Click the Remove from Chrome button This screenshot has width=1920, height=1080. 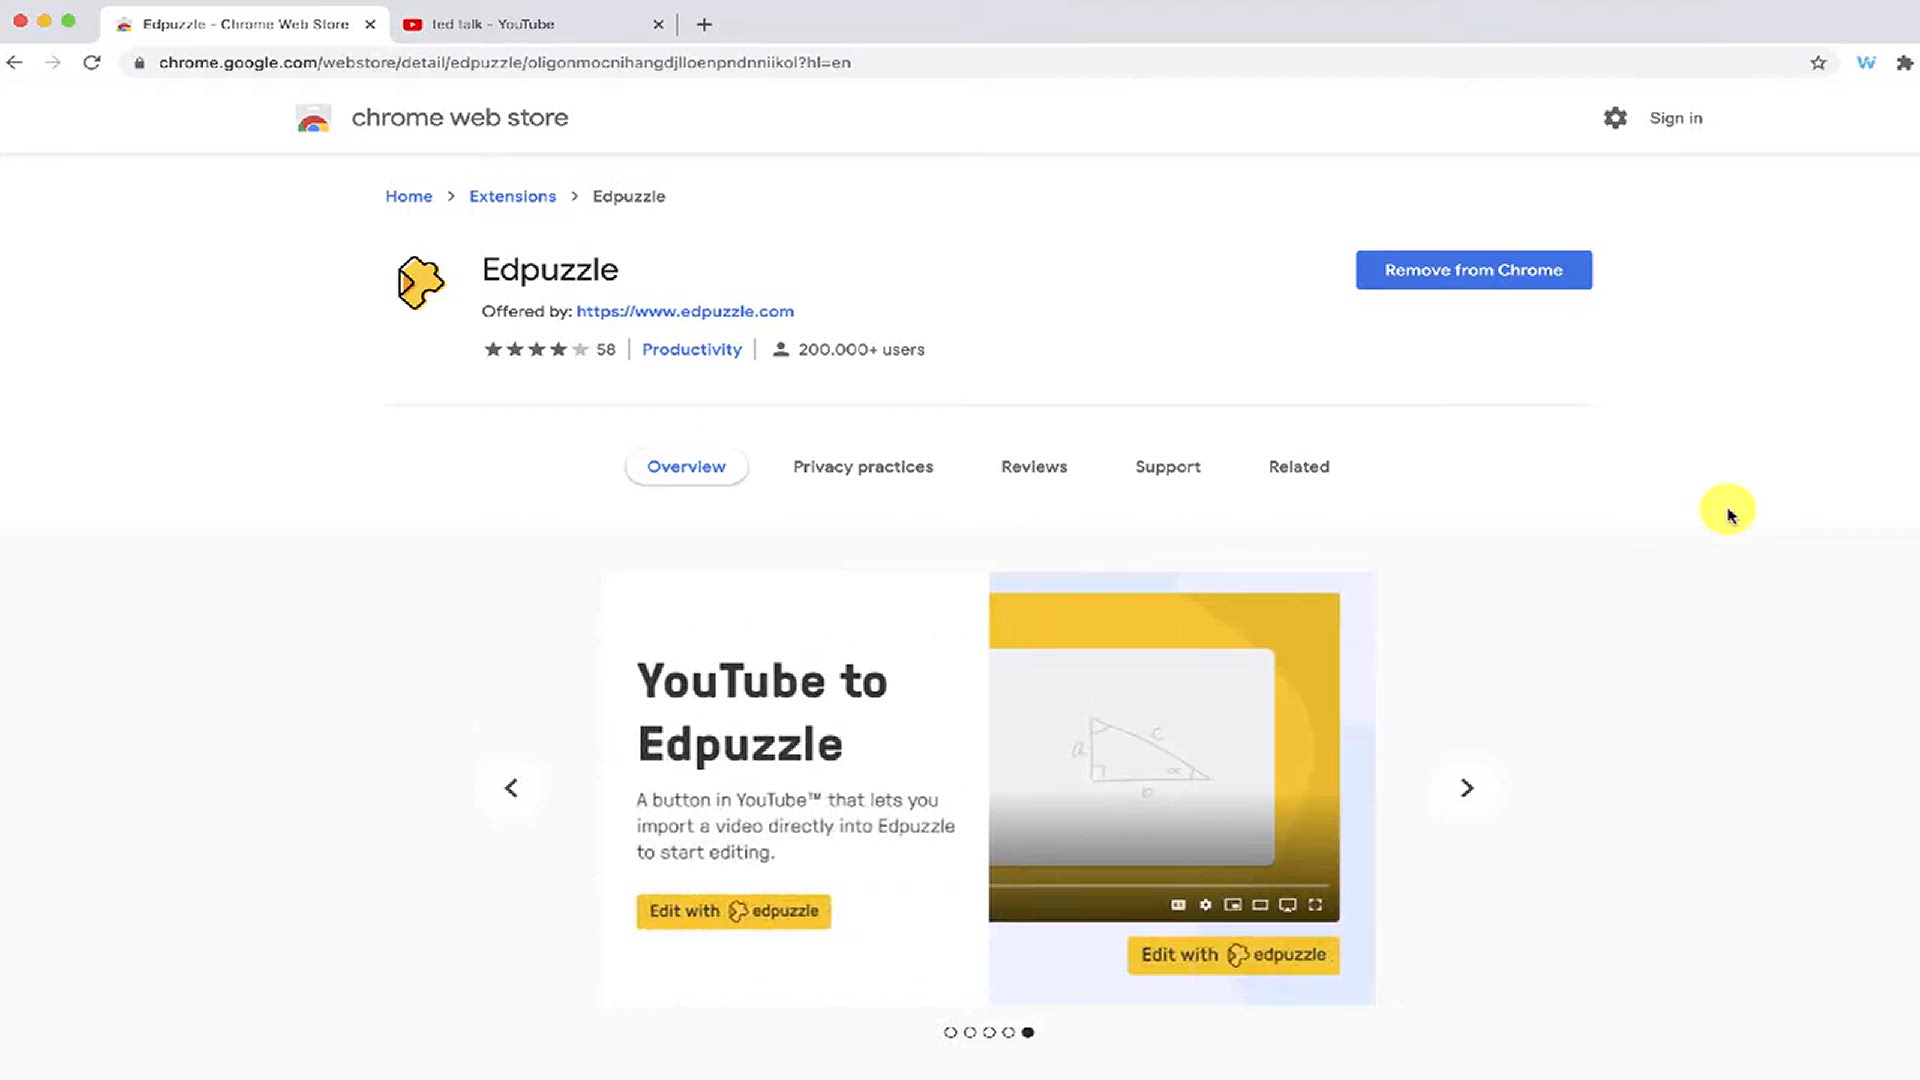(1474, 270)
